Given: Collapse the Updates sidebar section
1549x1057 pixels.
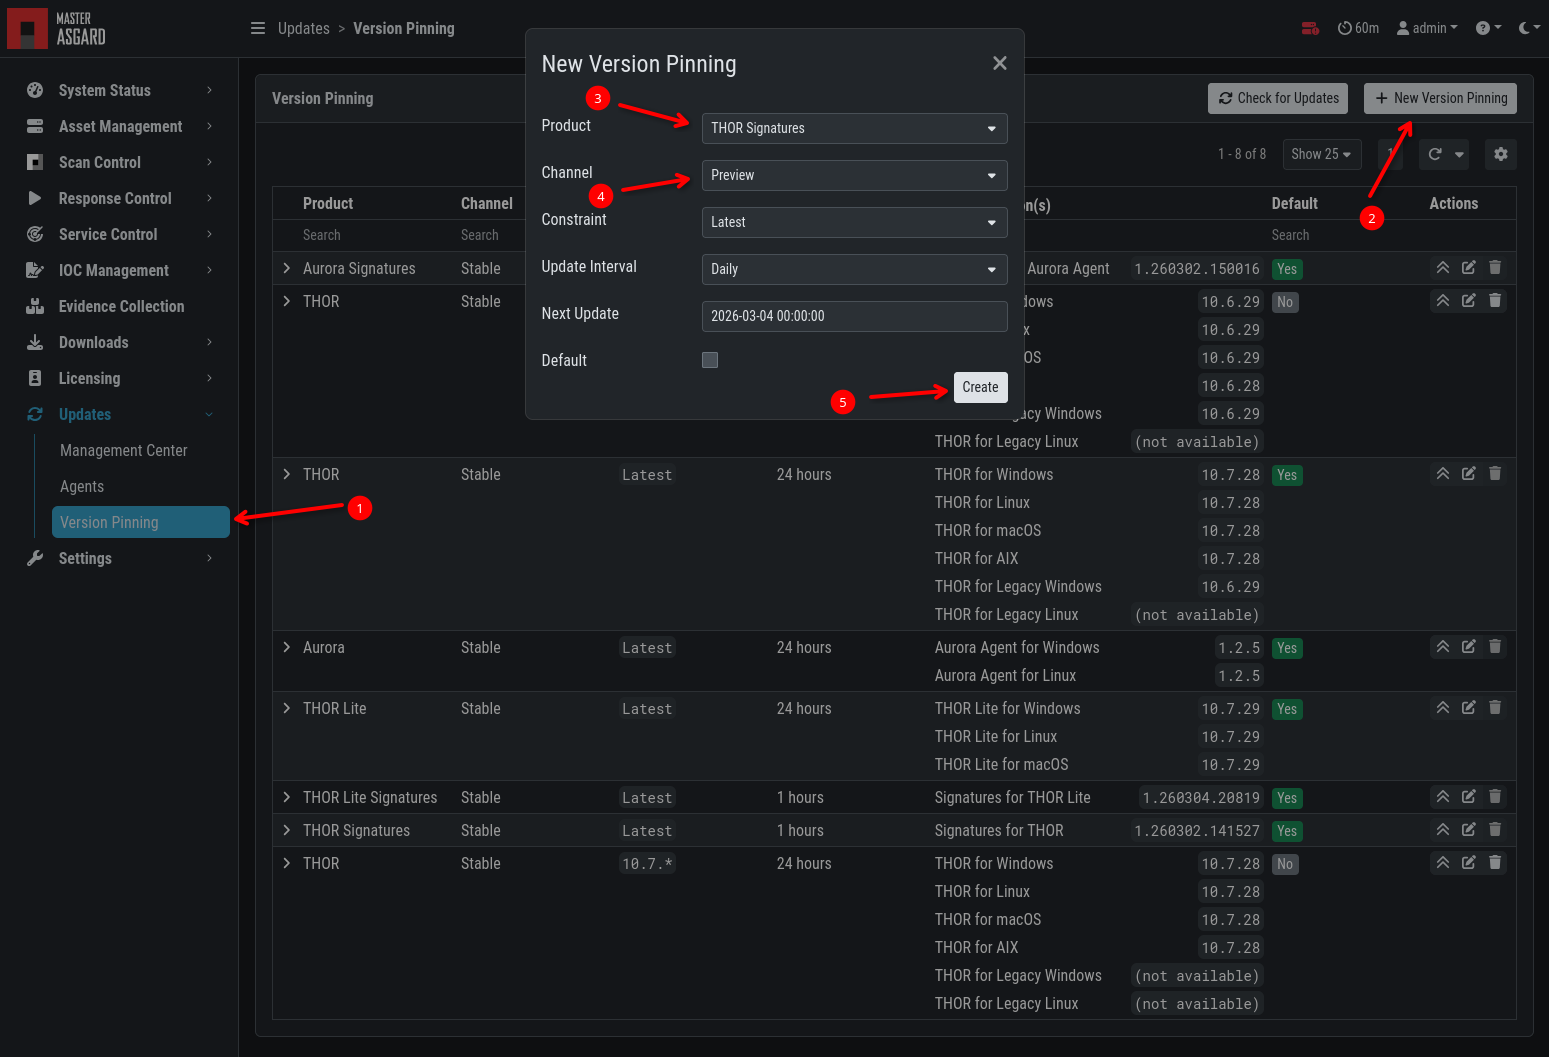Looking at the screenshot, I should tap(119, 414).
